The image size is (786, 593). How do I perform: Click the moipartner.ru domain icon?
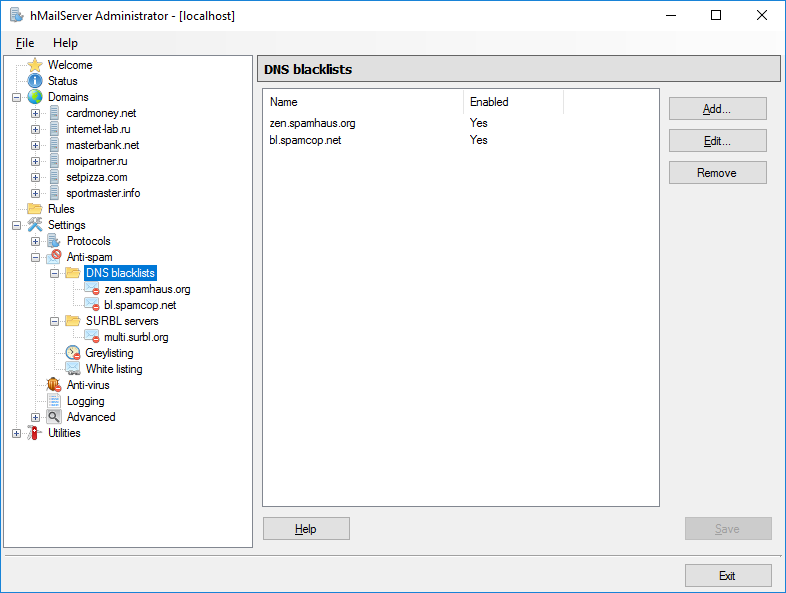click(54, 161)
